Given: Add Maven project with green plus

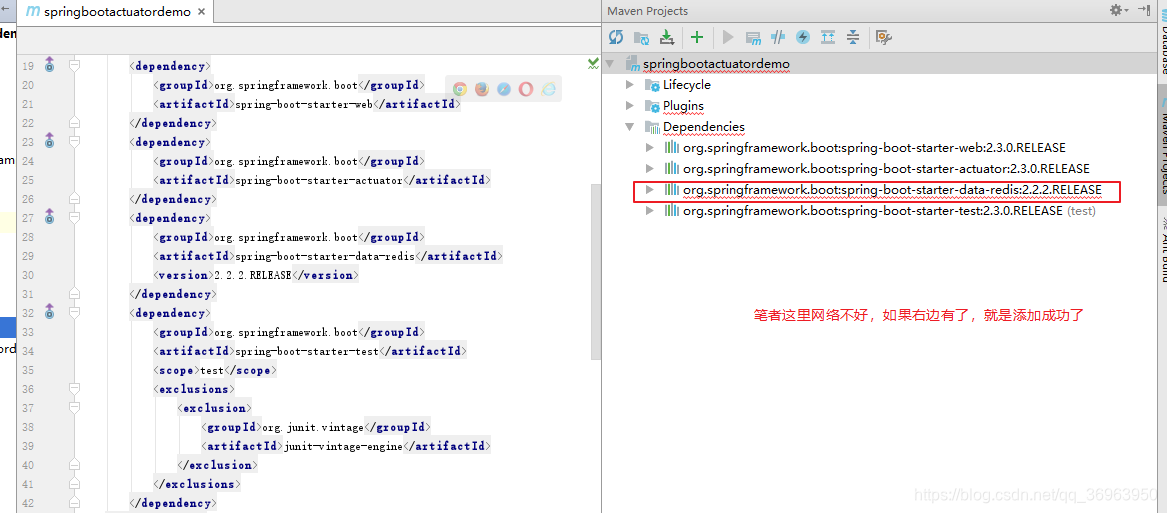Looking at the screenshot, I should click(x=697, y=37).
